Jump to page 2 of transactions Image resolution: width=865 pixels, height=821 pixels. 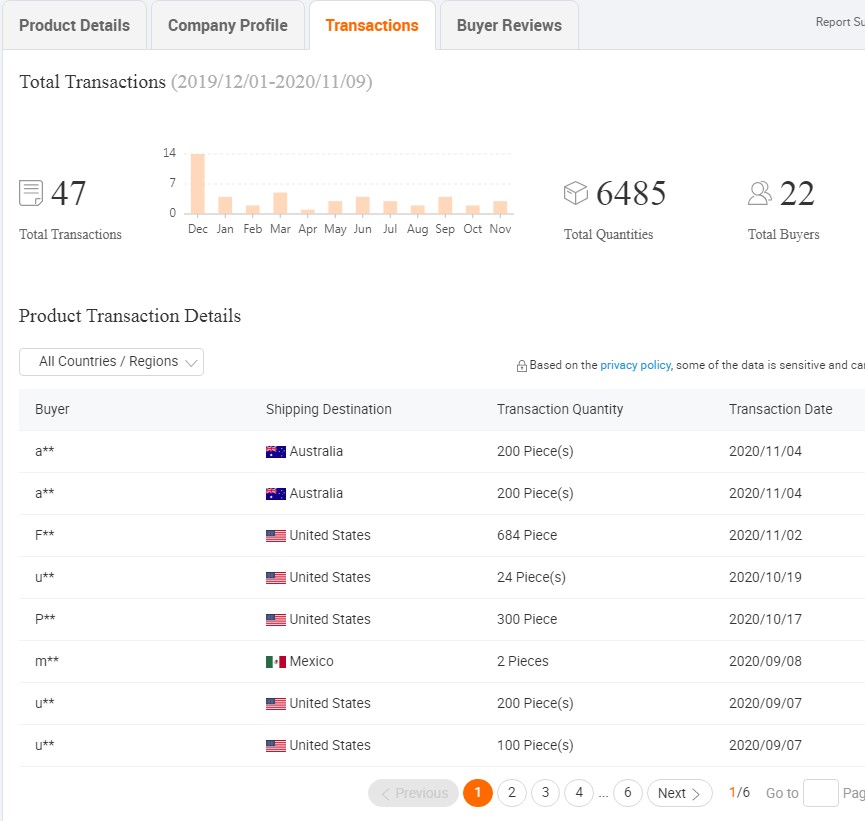click(511, 793)
